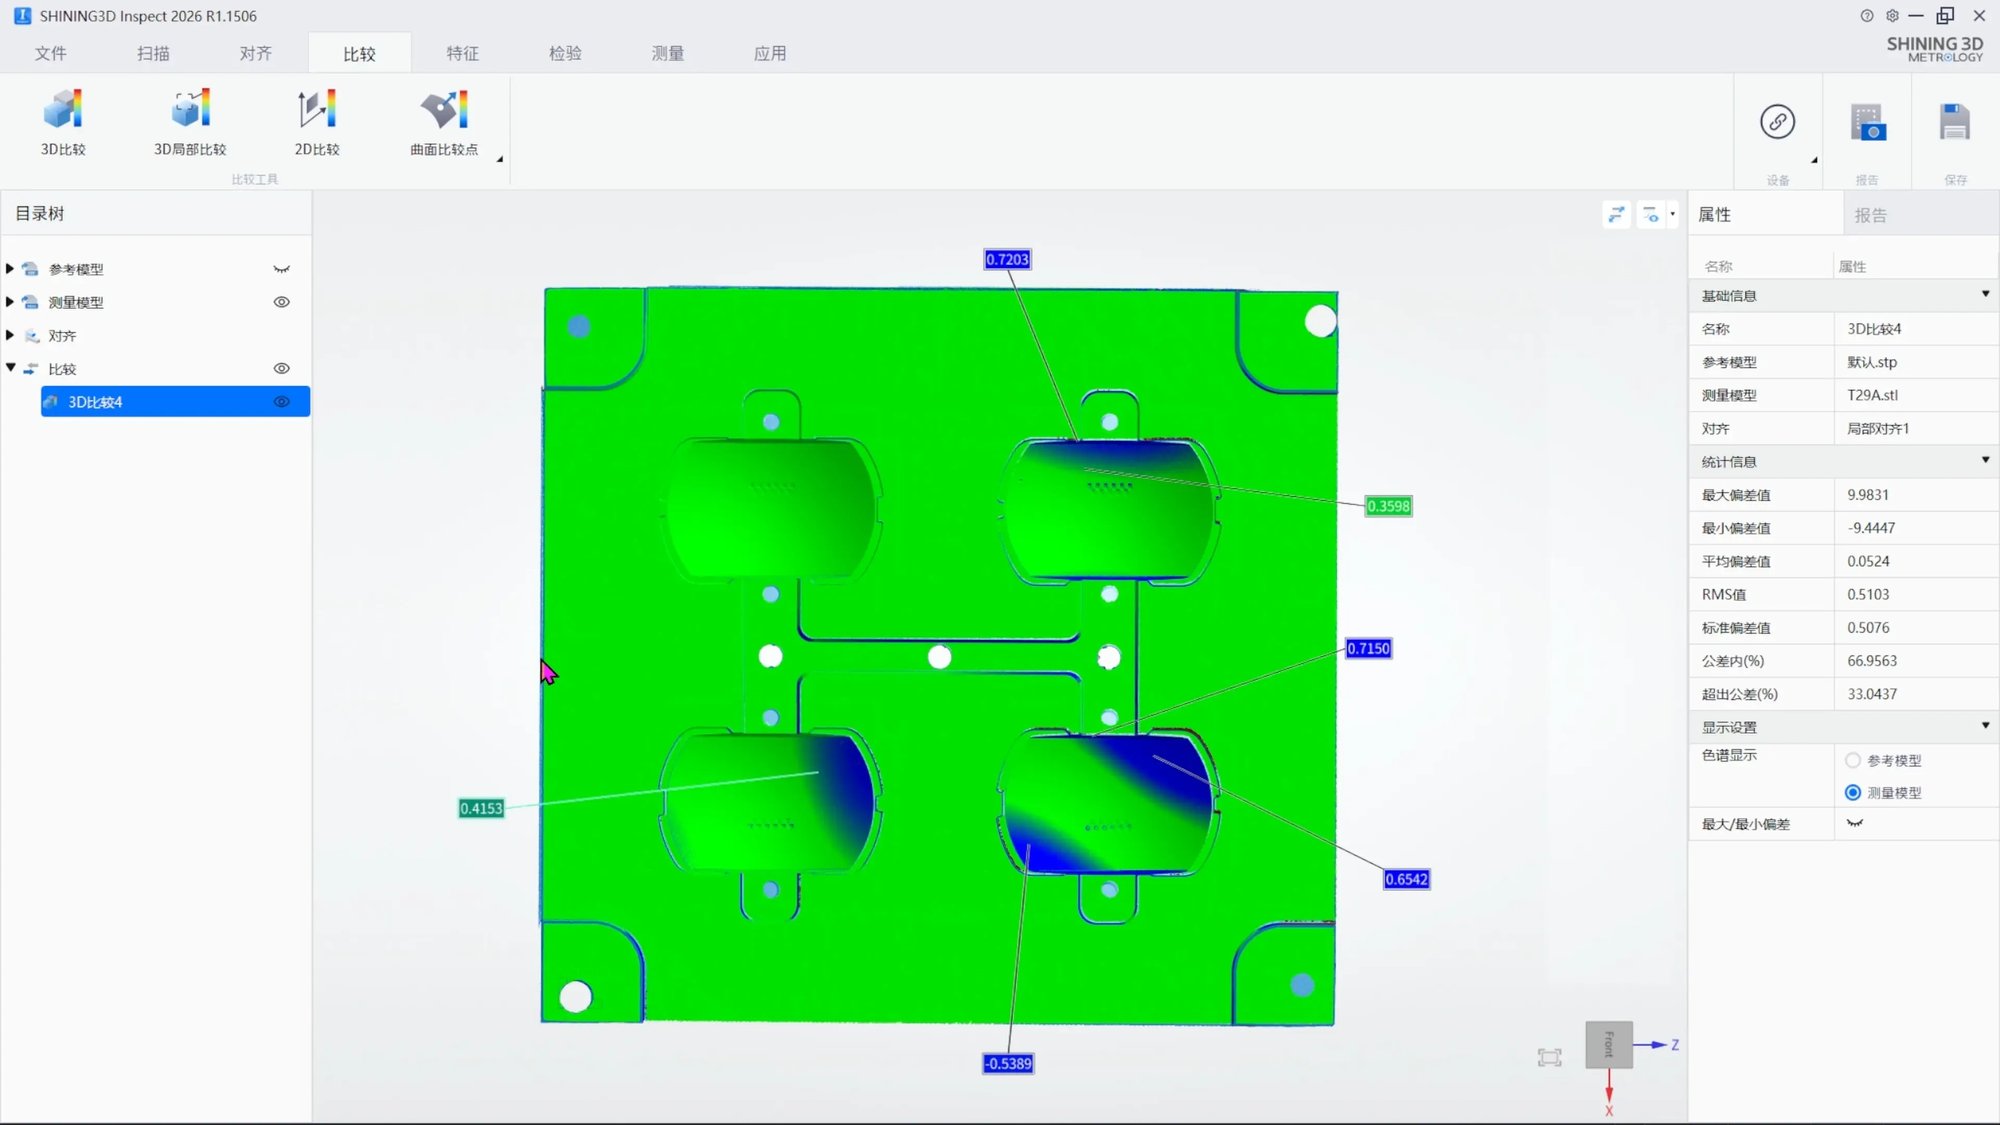The width and height of the screenshot is (2000, 1125).
Task: Expand the comparison tools group launcher
Action: (499, 159)
